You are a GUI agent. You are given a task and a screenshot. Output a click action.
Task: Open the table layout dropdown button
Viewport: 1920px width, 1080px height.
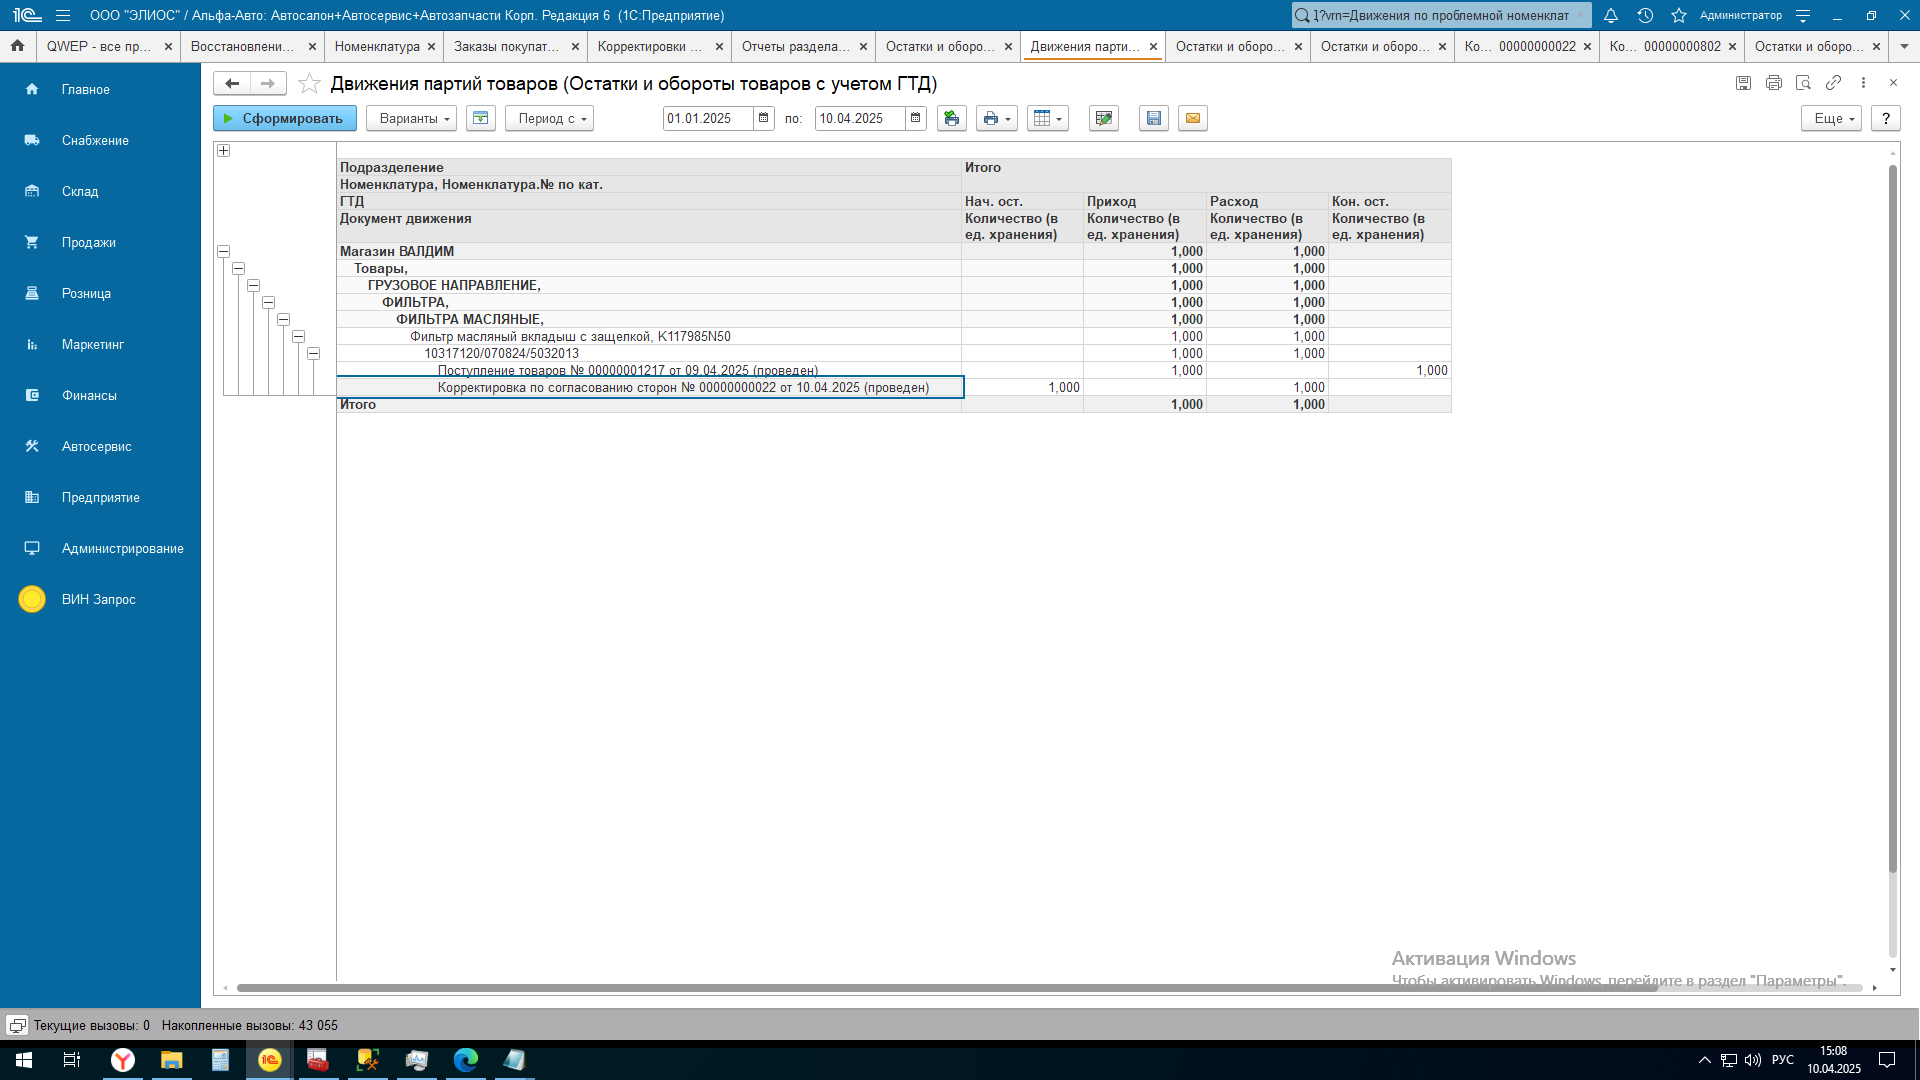pyautogui.click(x=1048, y=118)
